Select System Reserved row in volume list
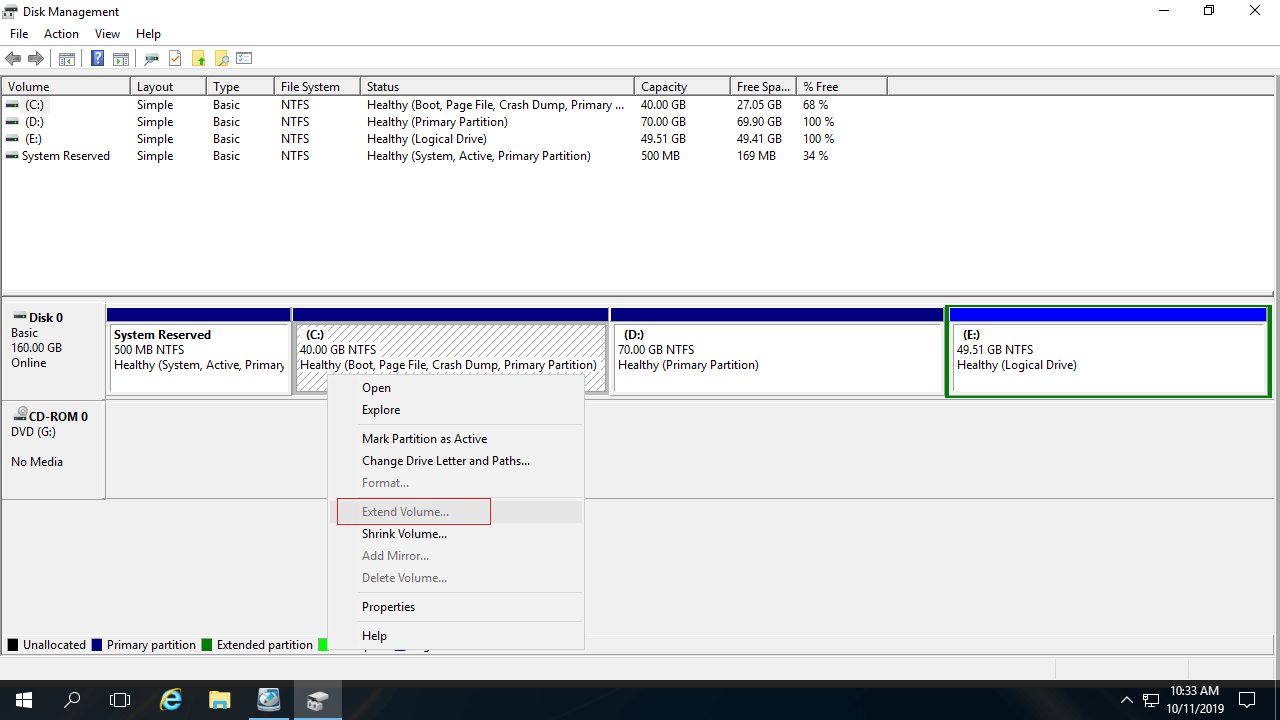This screenshot has height=720, width=1280. [66, 156]
